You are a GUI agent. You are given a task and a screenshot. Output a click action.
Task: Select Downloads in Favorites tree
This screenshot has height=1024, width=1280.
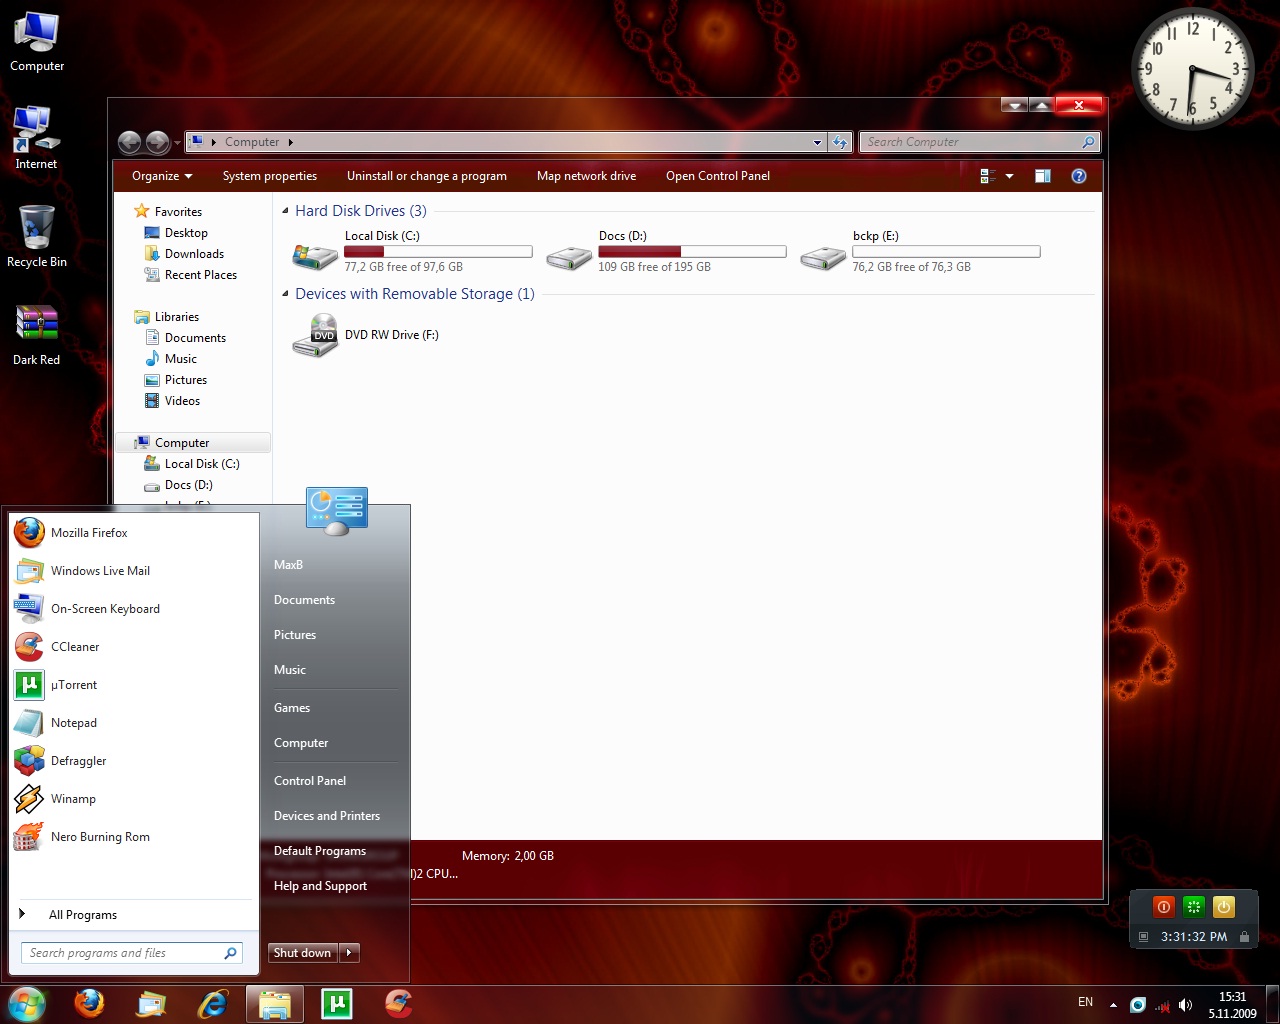tap(194, 254)
